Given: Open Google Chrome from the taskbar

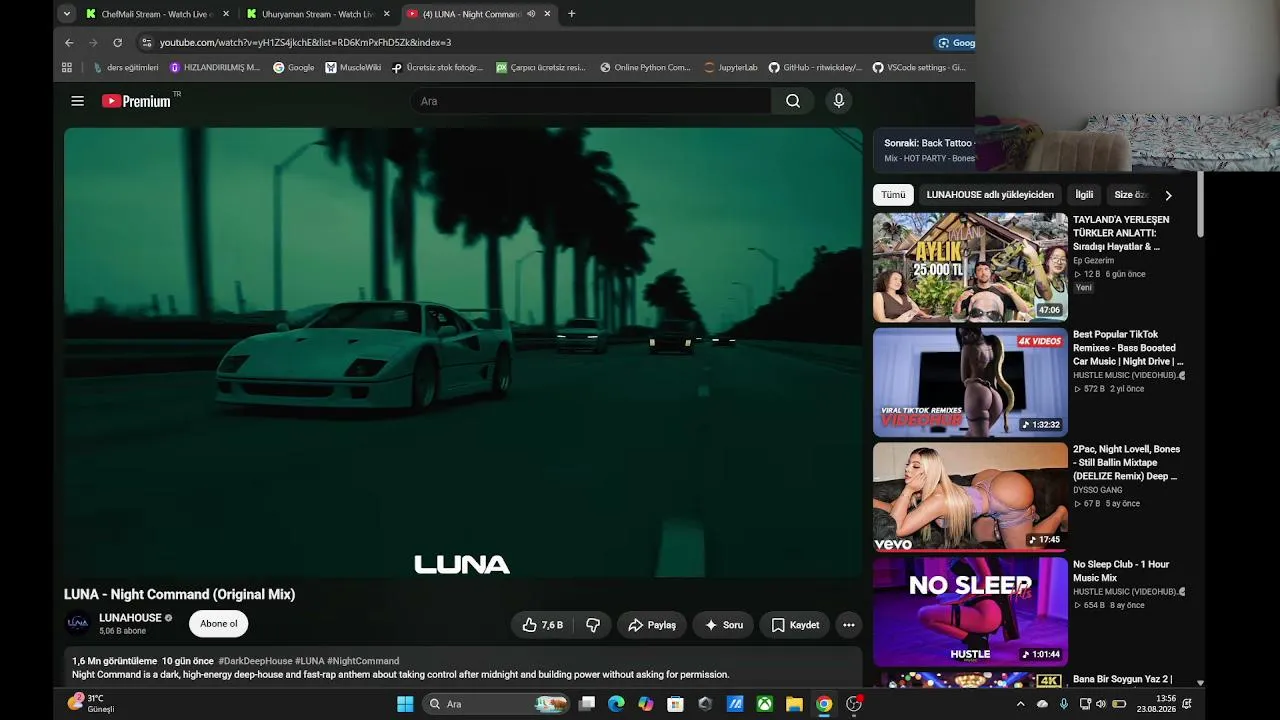Looking at the screenshot, I should click(x=824, y=704).
